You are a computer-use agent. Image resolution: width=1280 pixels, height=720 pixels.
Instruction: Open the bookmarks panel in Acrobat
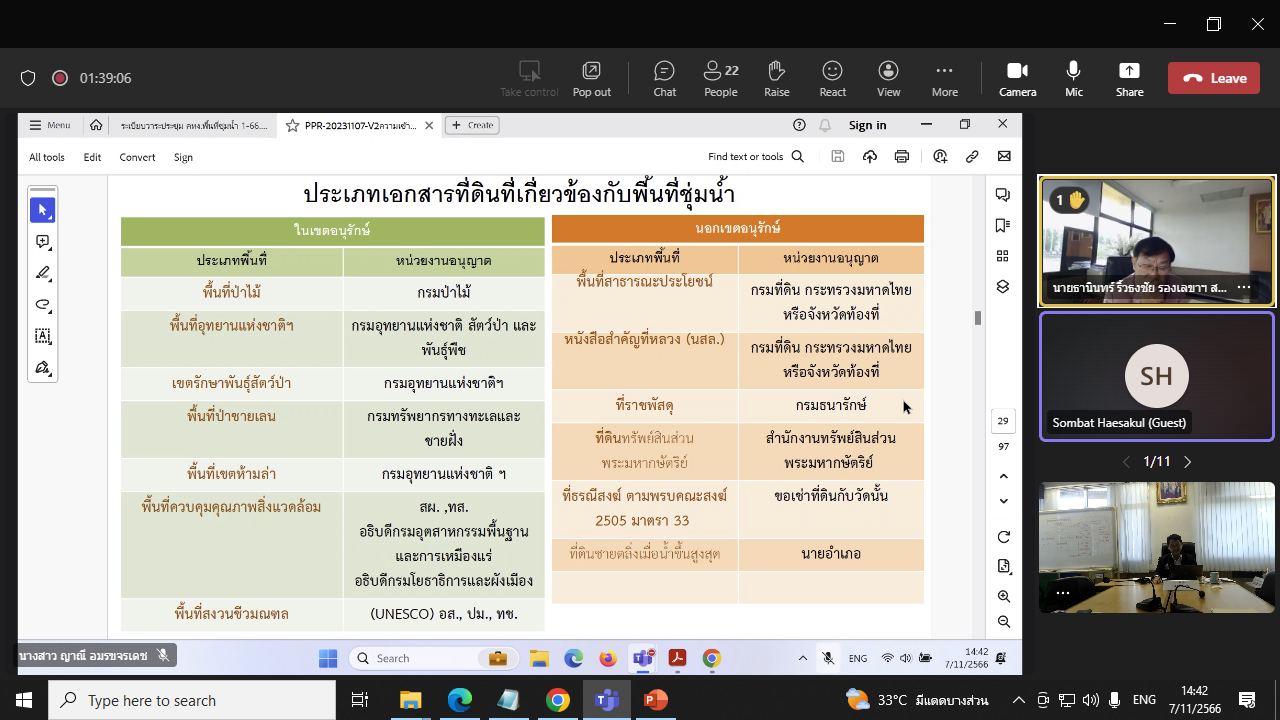[1003, 226]
